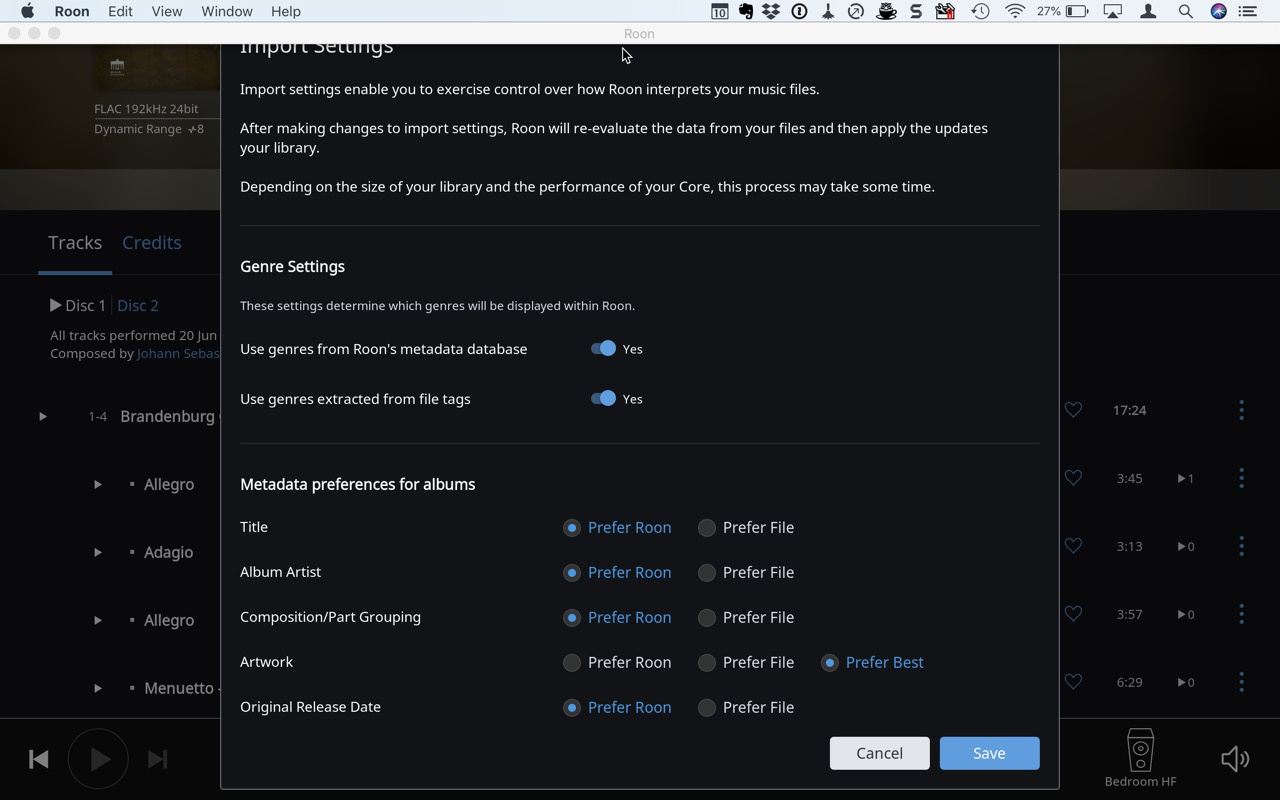Open the Edit menu

(x=120, y=12)
